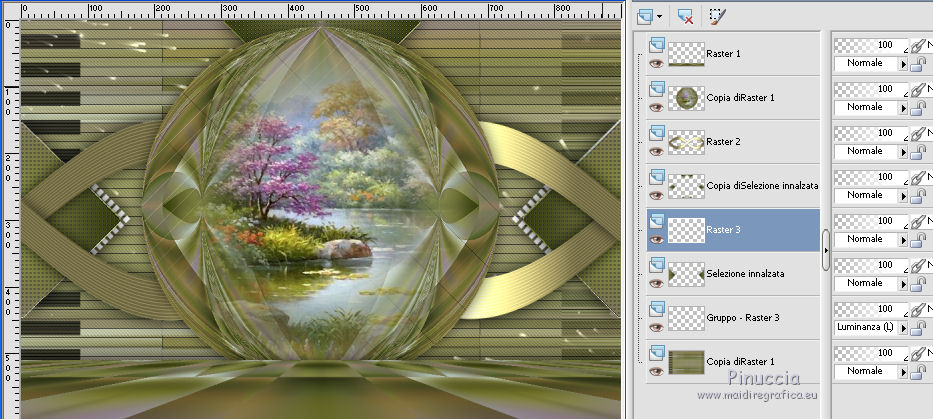Hide the Gruppo - Raster 3 layer
Screen dimensions: 933x419
coord(656,327)
